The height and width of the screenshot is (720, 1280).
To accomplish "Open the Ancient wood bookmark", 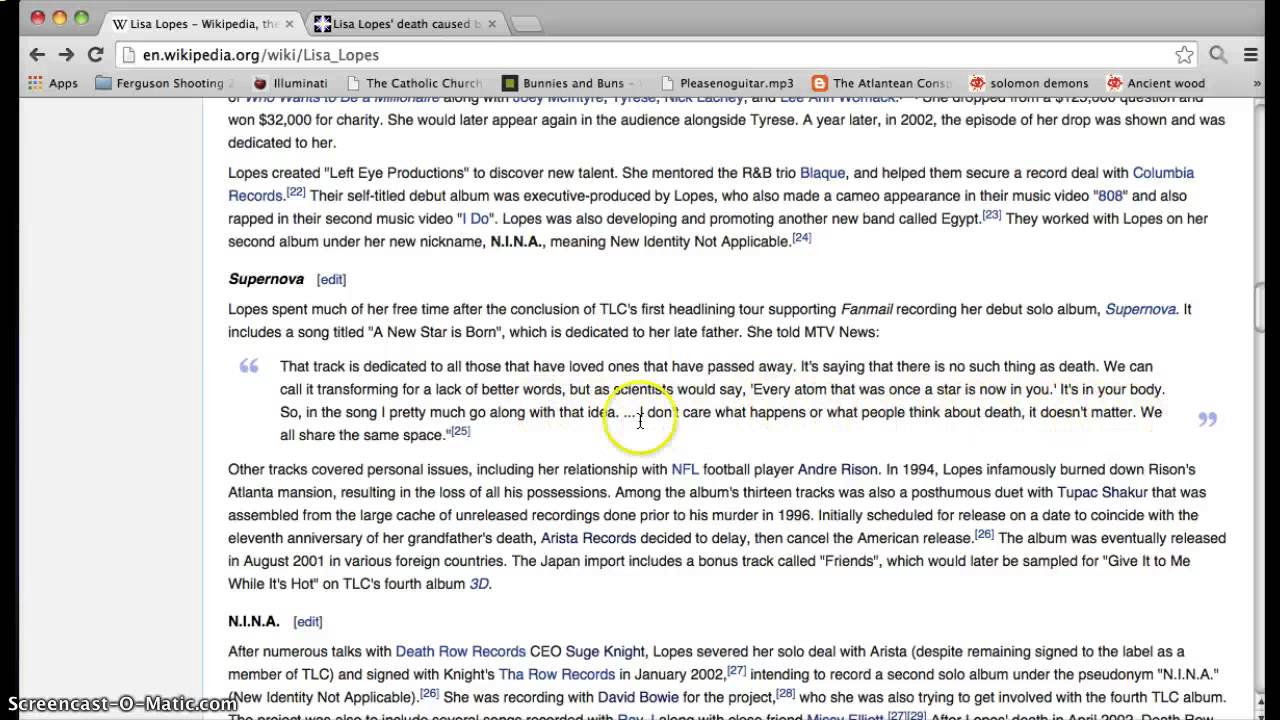I will pos(1156,83).
